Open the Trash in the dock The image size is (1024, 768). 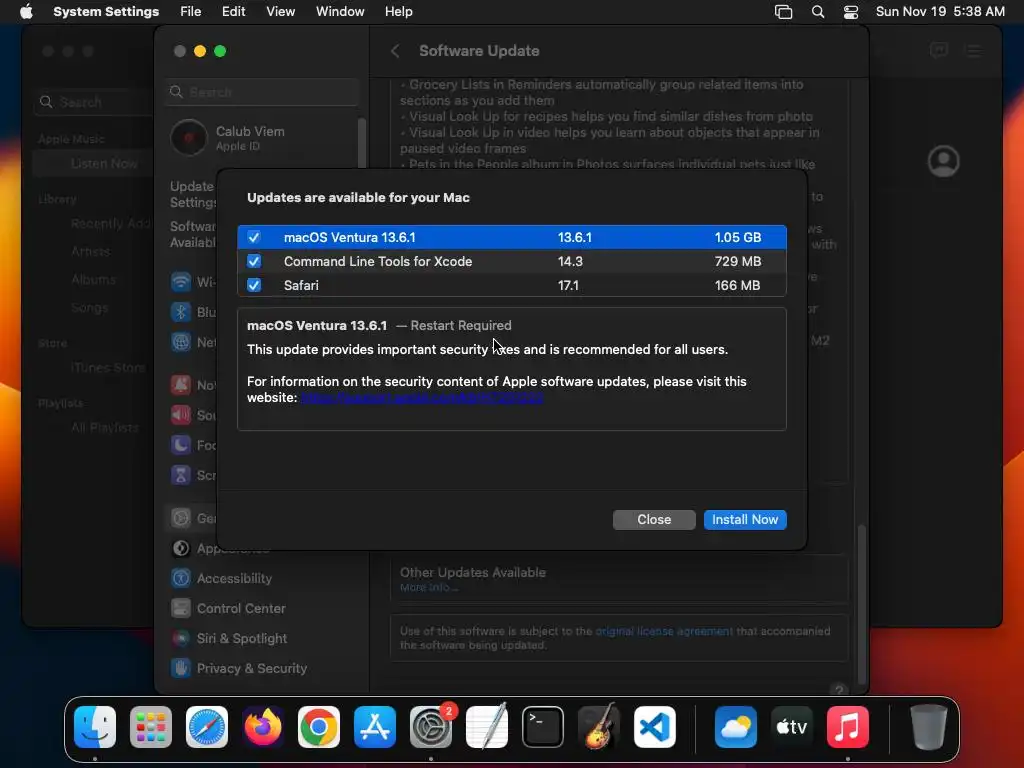coord(928,727)
